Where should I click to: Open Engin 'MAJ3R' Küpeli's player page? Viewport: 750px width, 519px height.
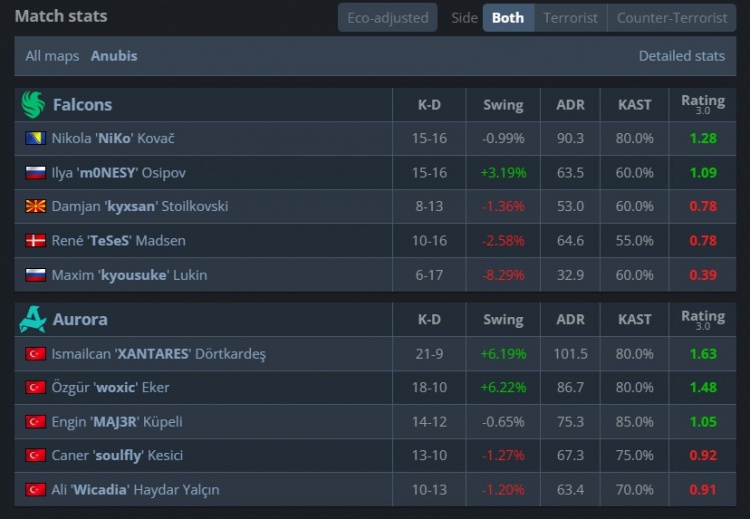pyautogui.click(x=117, y=421)
